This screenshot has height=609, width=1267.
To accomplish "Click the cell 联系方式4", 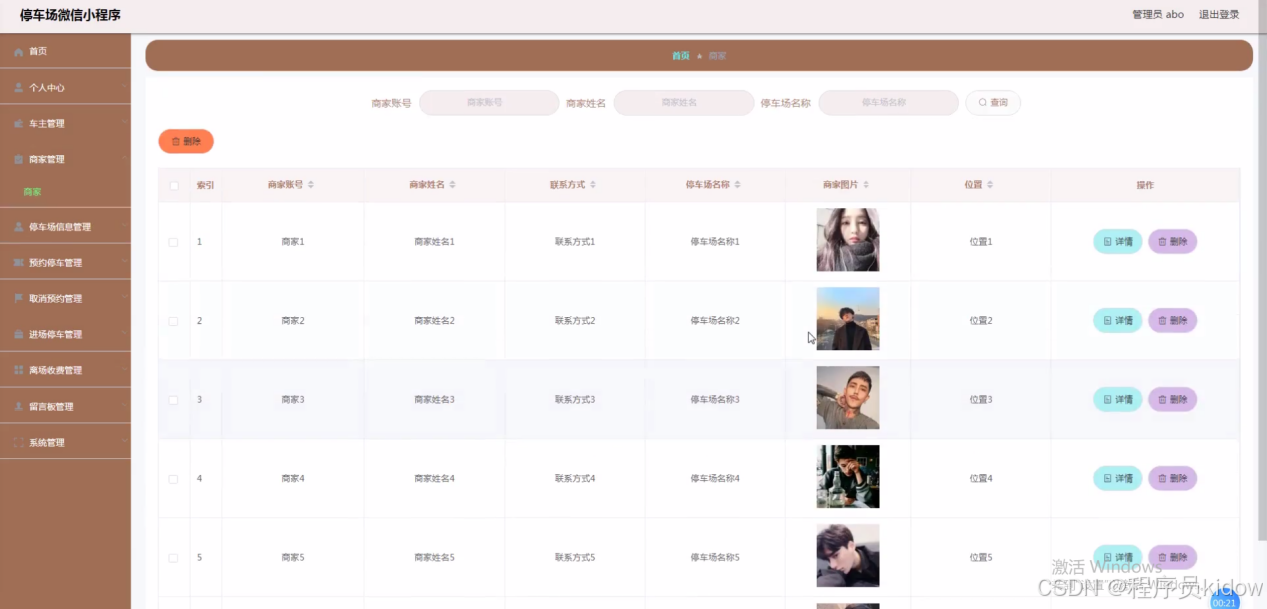I will point(575,479).
